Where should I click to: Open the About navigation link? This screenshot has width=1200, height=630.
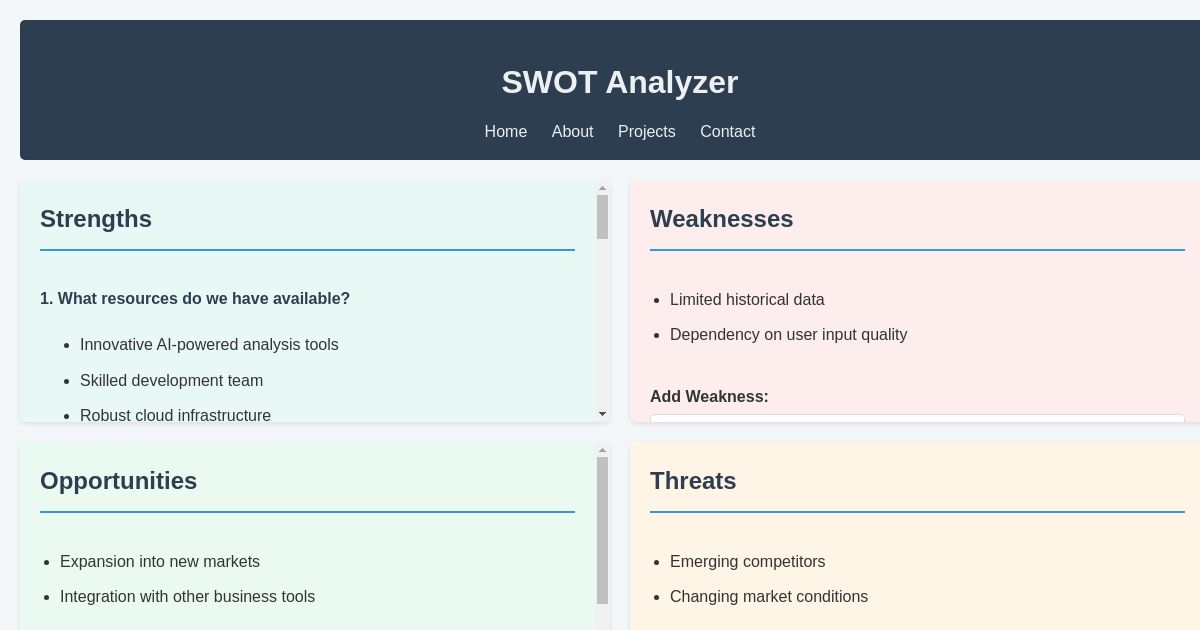point(572,131)
